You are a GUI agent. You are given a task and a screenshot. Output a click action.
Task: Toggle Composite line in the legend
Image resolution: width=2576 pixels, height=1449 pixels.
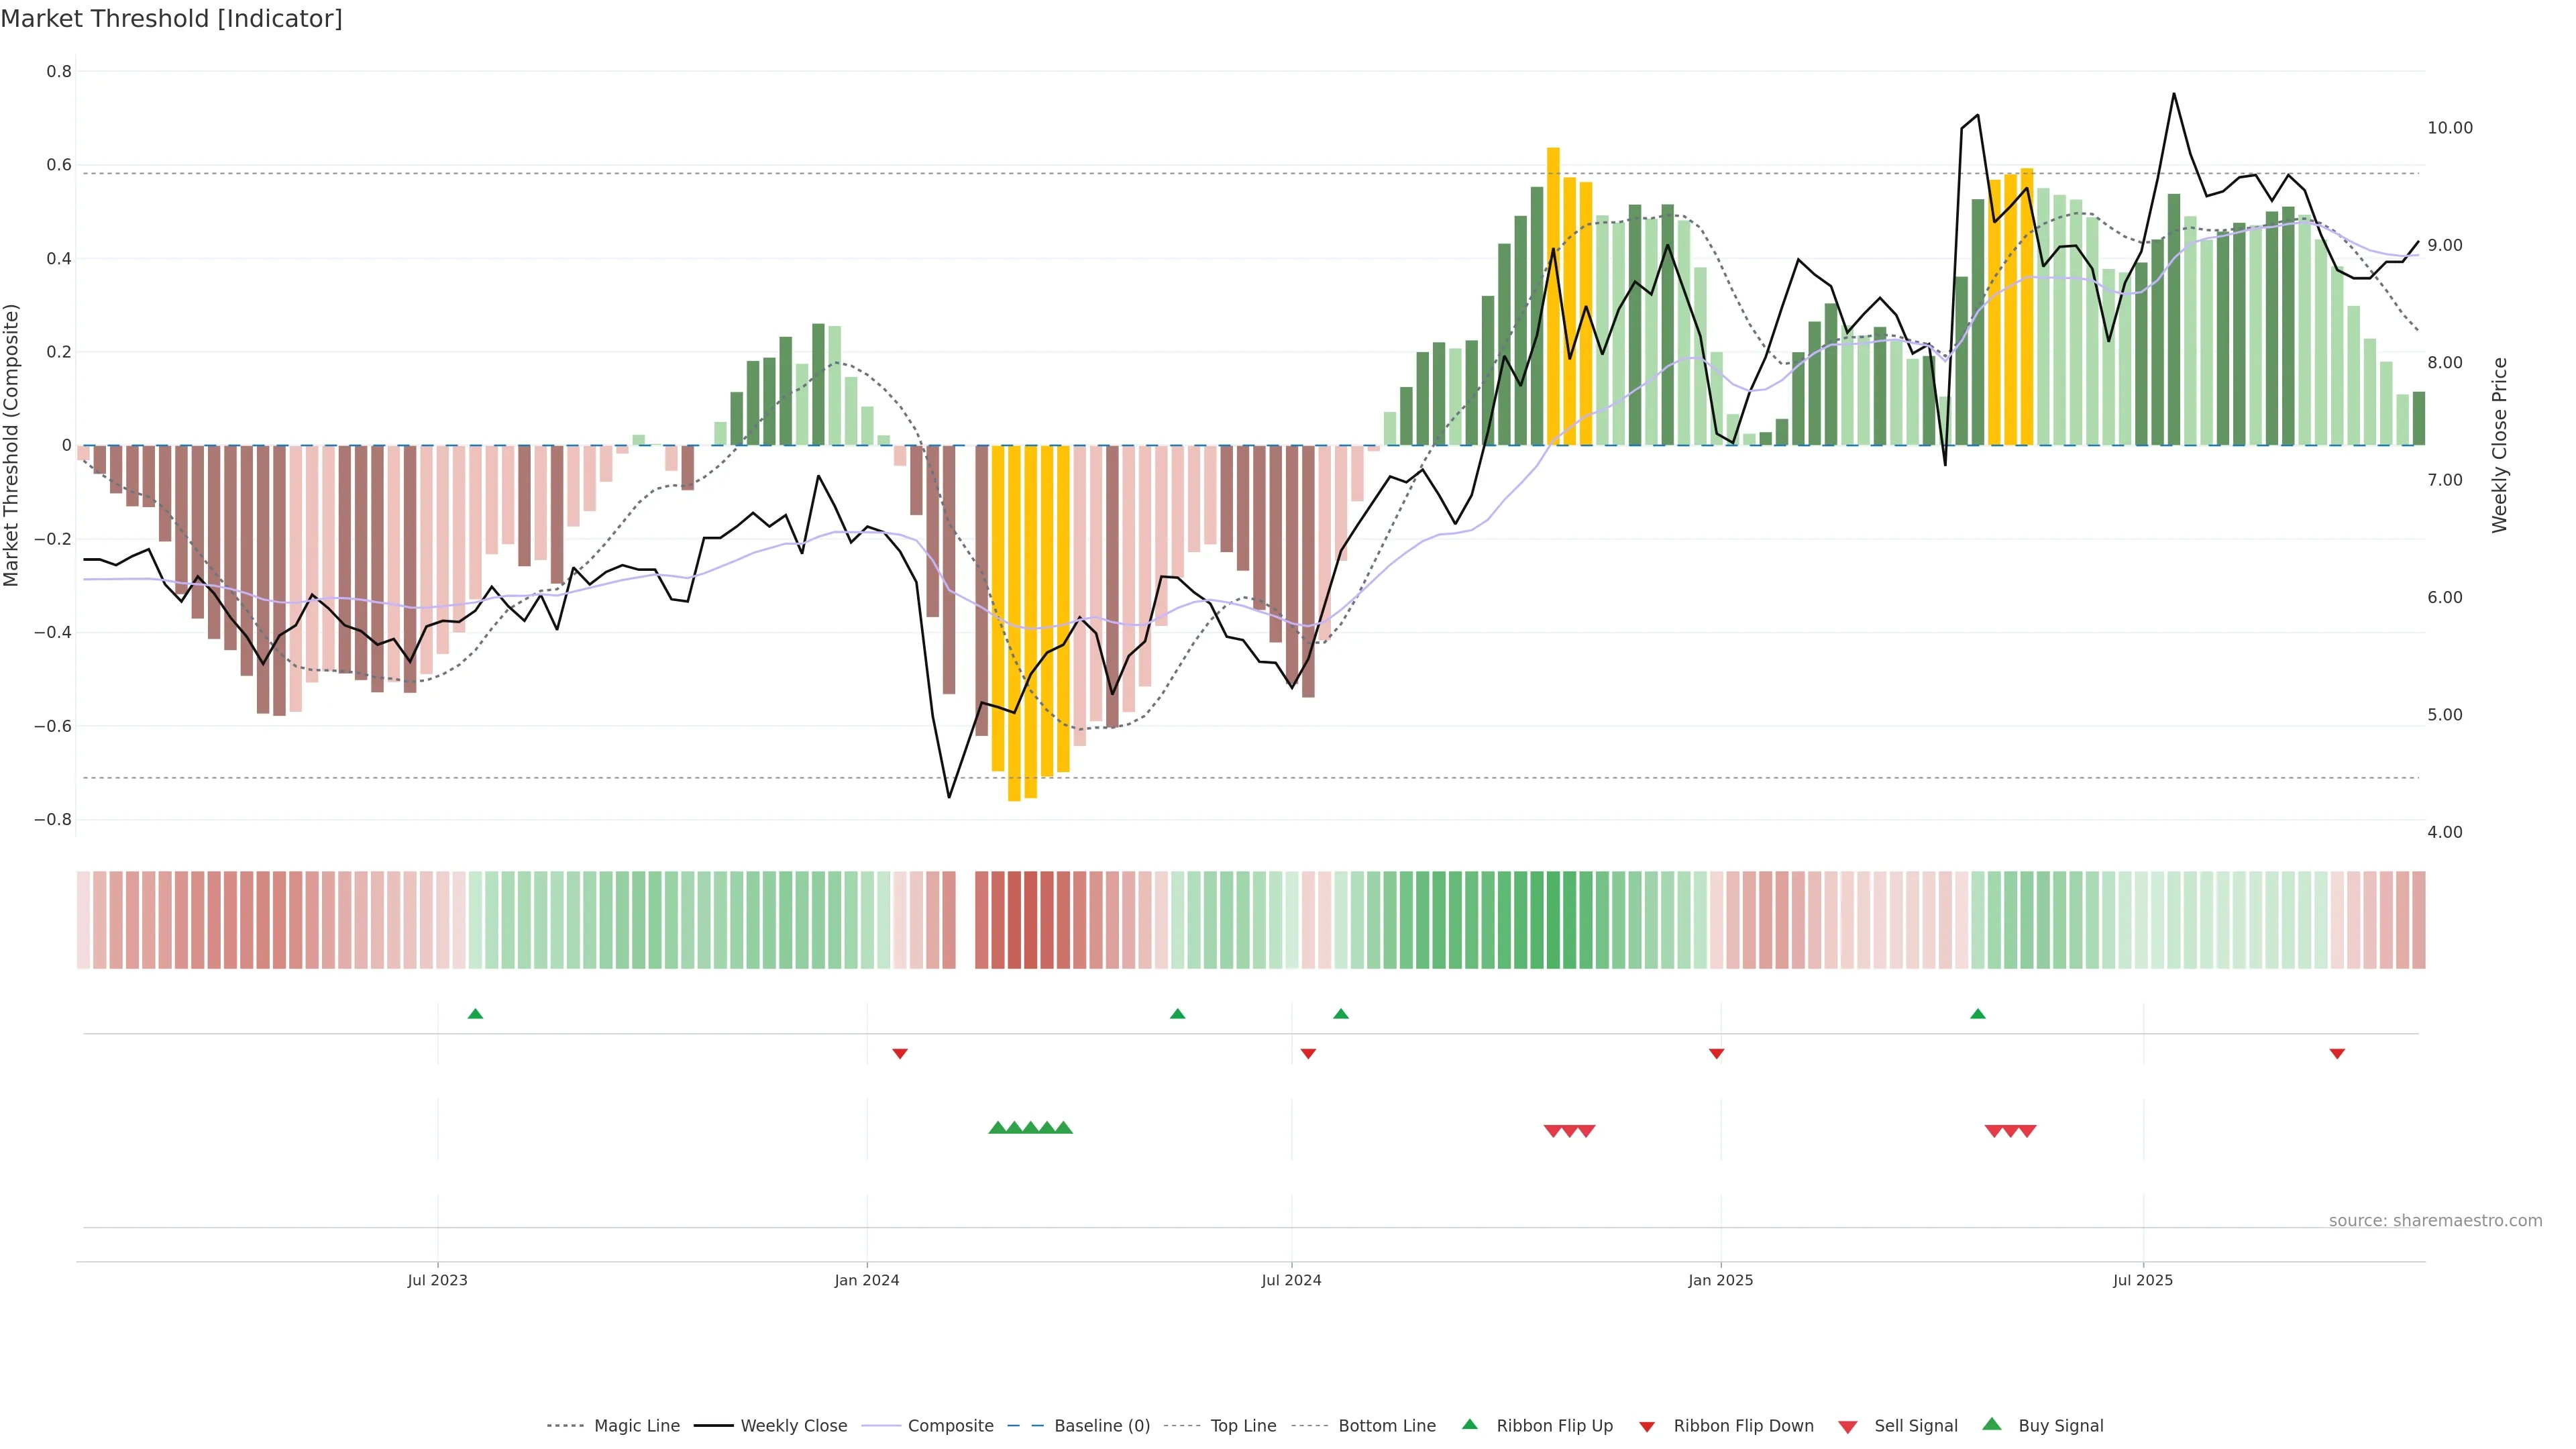[950, 1425]
